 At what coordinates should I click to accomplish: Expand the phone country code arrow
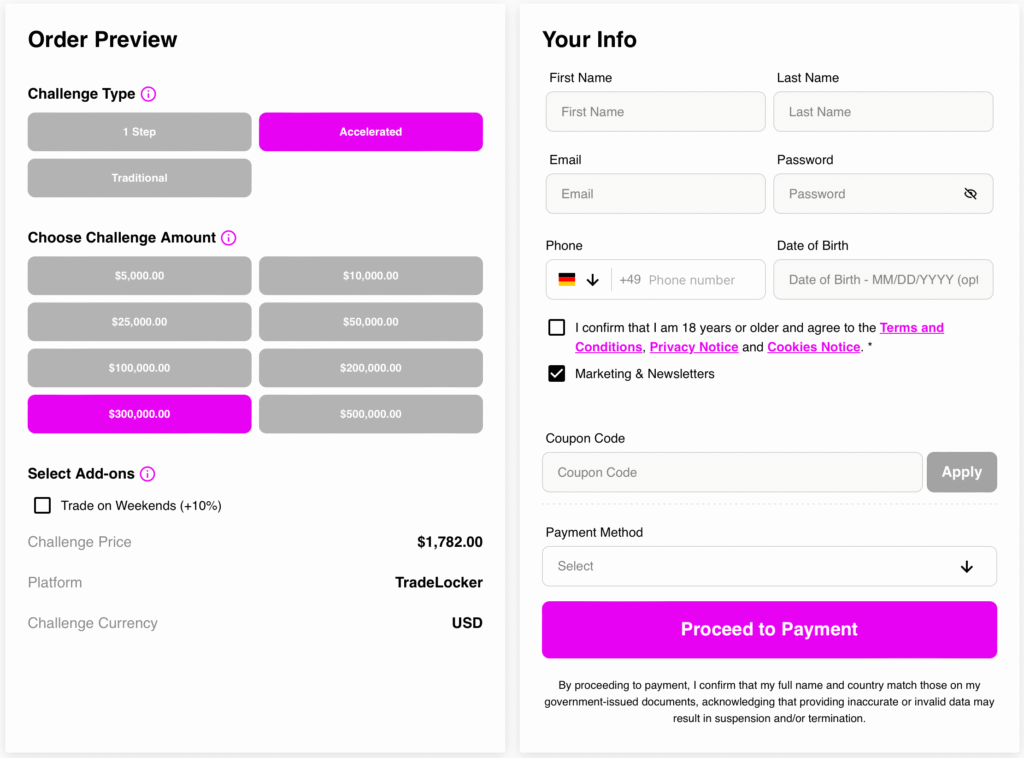[x=592, y=280]
